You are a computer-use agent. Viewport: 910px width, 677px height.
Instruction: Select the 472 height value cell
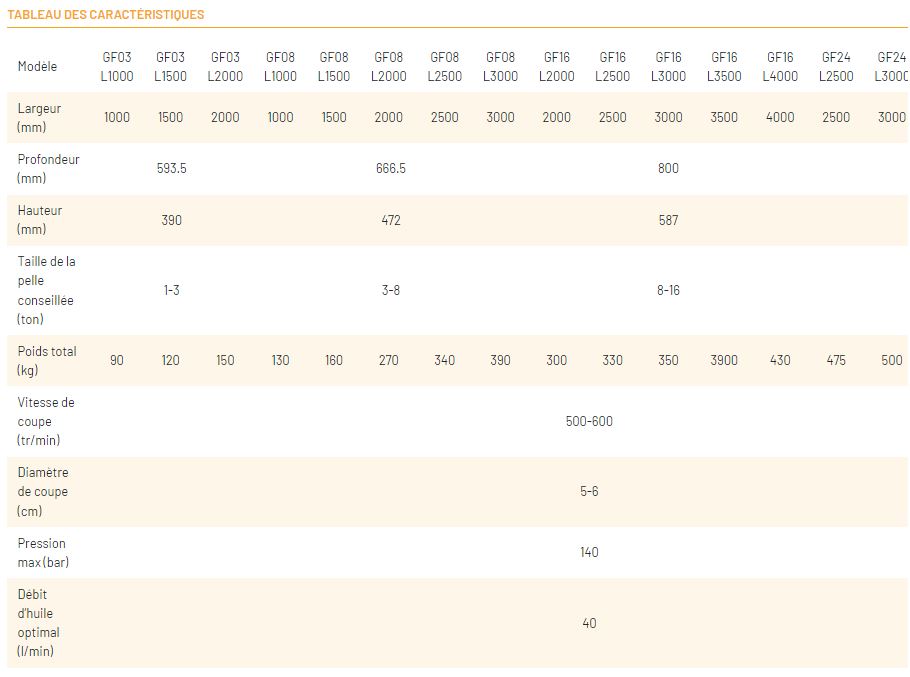[x=390, y=221]
